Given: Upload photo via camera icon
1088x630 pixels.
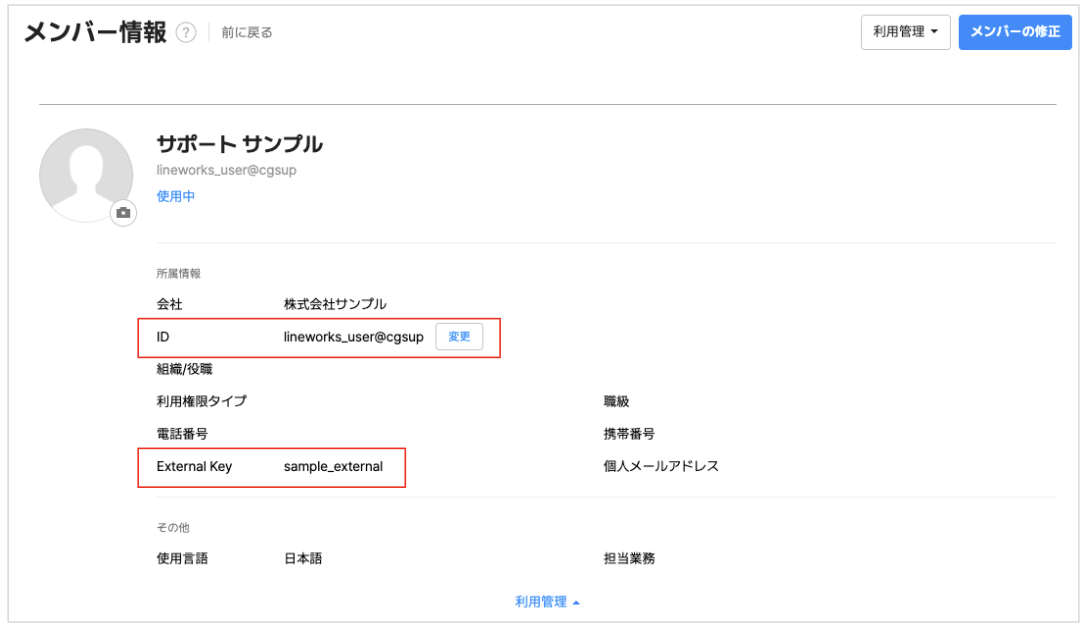Looking at the screenshot, I should click(124, 213).
